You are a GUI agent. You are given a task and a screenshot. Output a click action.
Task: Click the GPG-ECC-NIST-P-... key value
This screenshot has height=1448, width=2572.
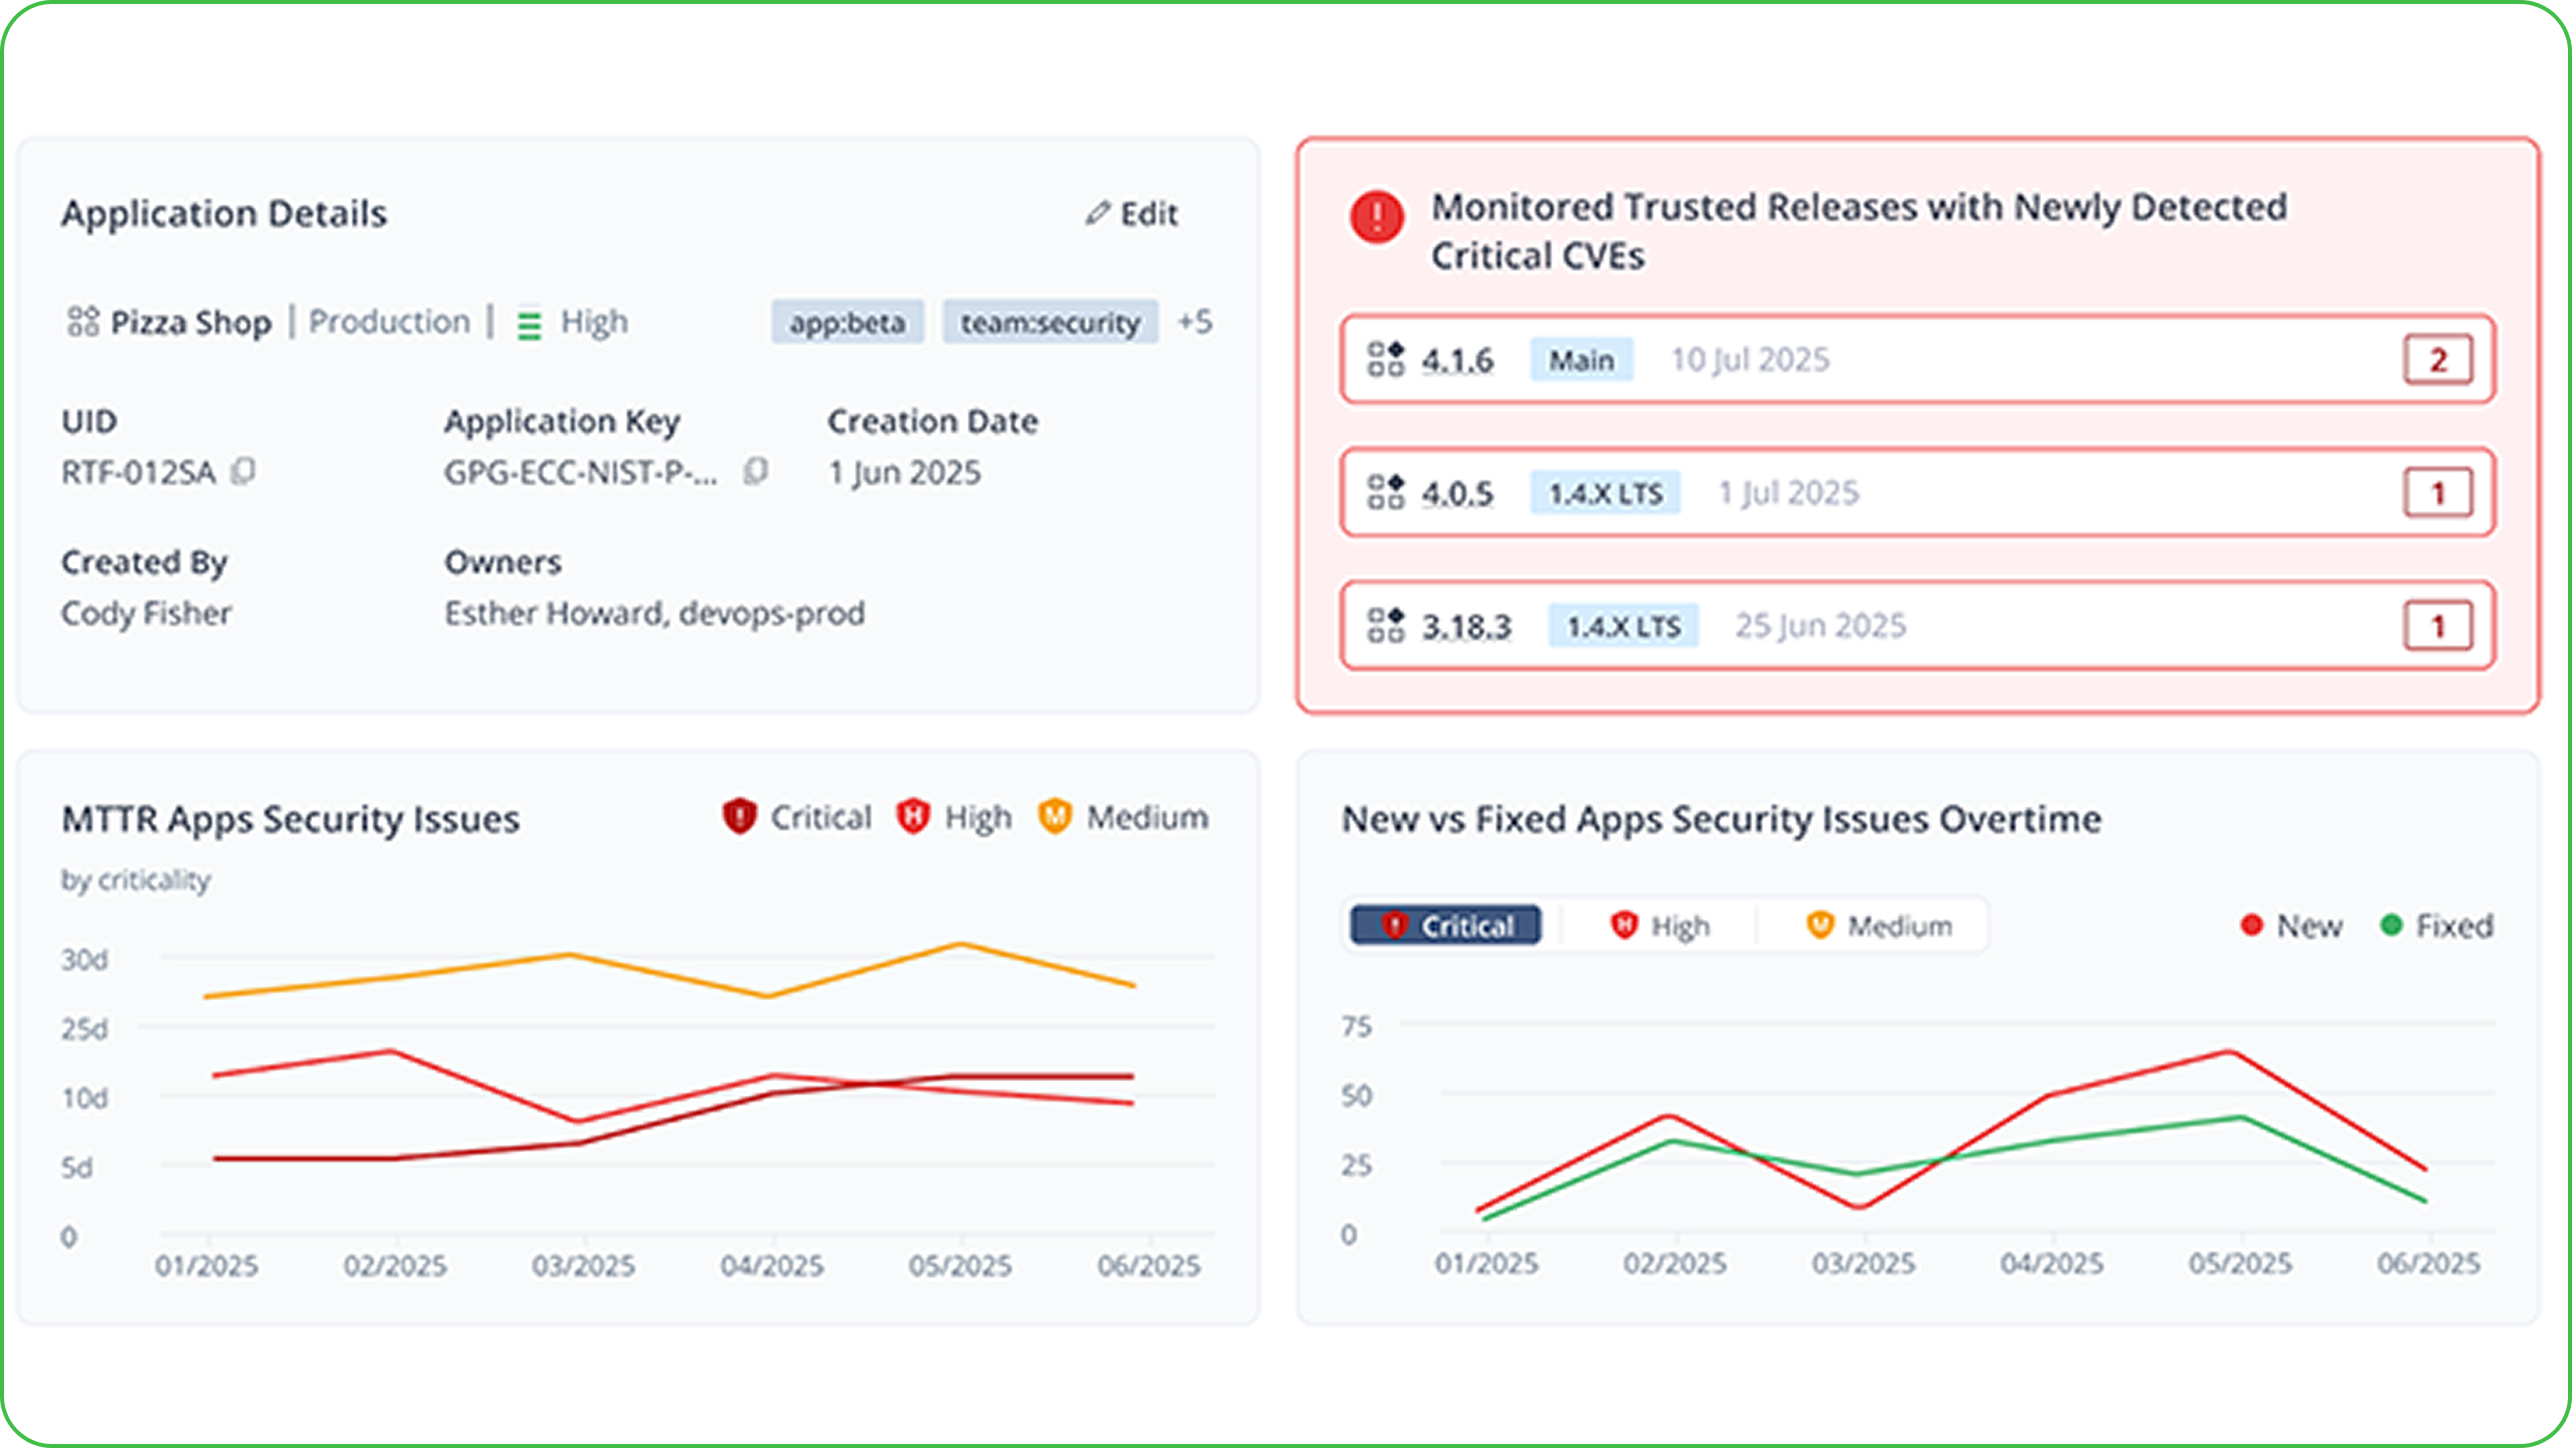click(581, 472)
